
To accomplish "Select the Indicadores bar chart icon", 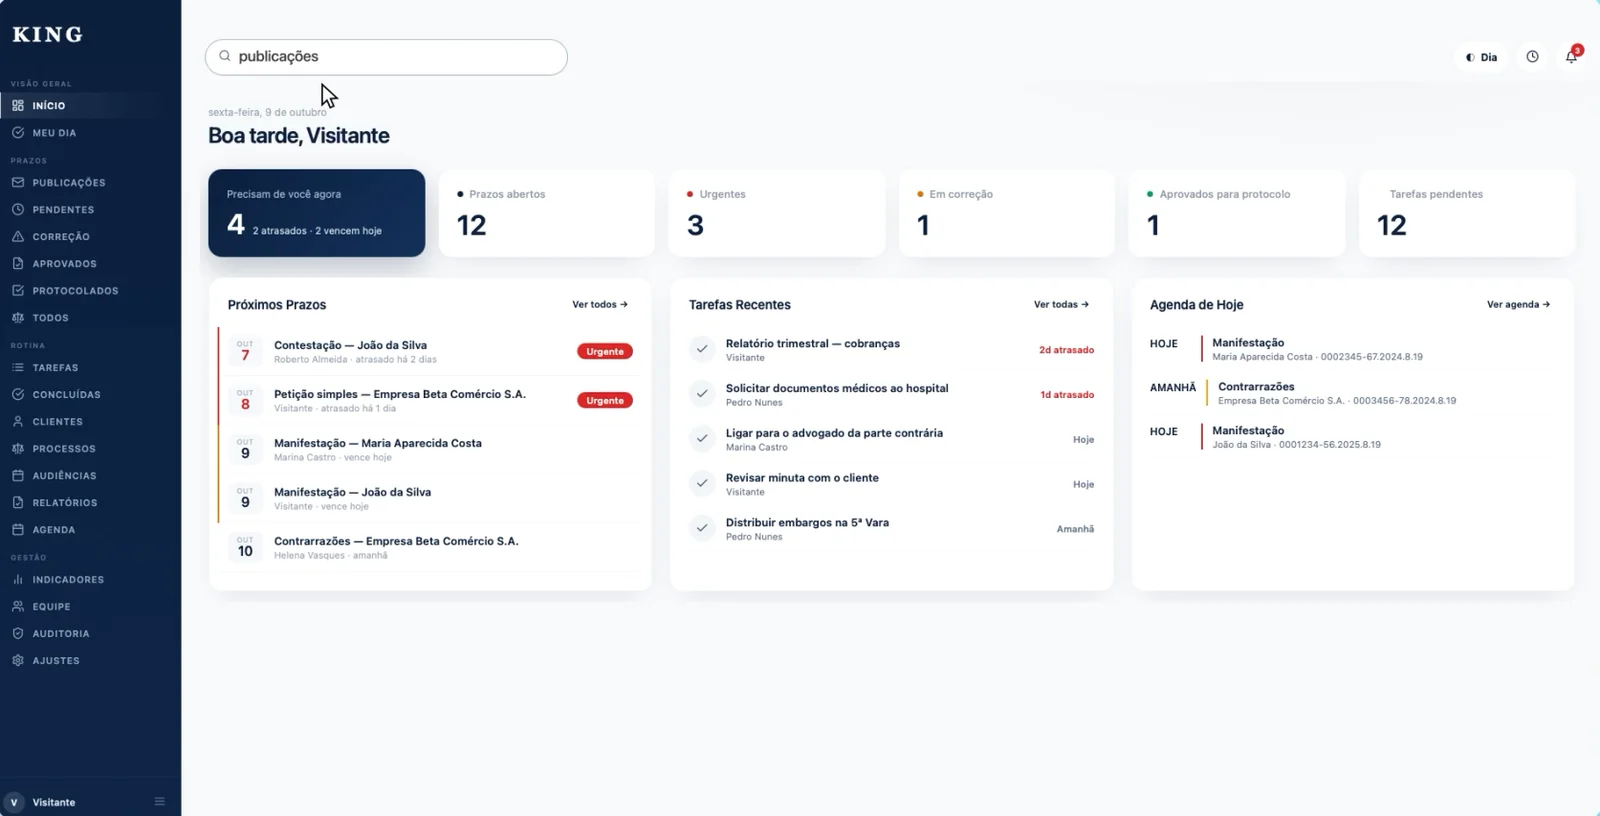I will [x=18, y=580].
